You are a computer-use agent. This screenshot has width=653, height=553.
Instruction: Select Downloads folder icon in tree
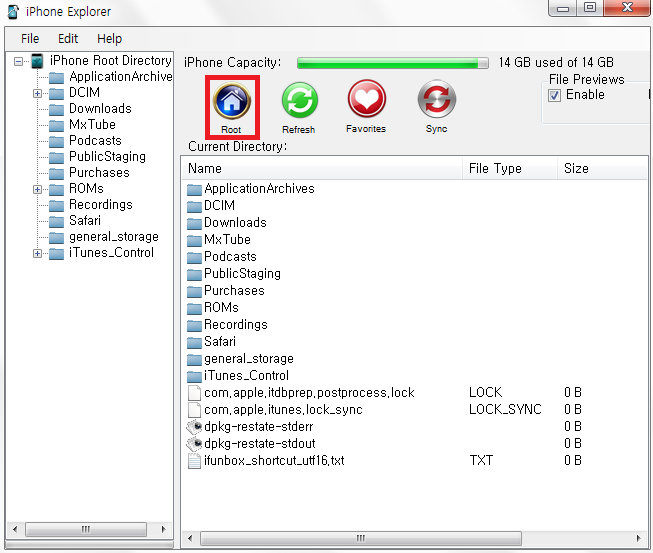(56, 110)
